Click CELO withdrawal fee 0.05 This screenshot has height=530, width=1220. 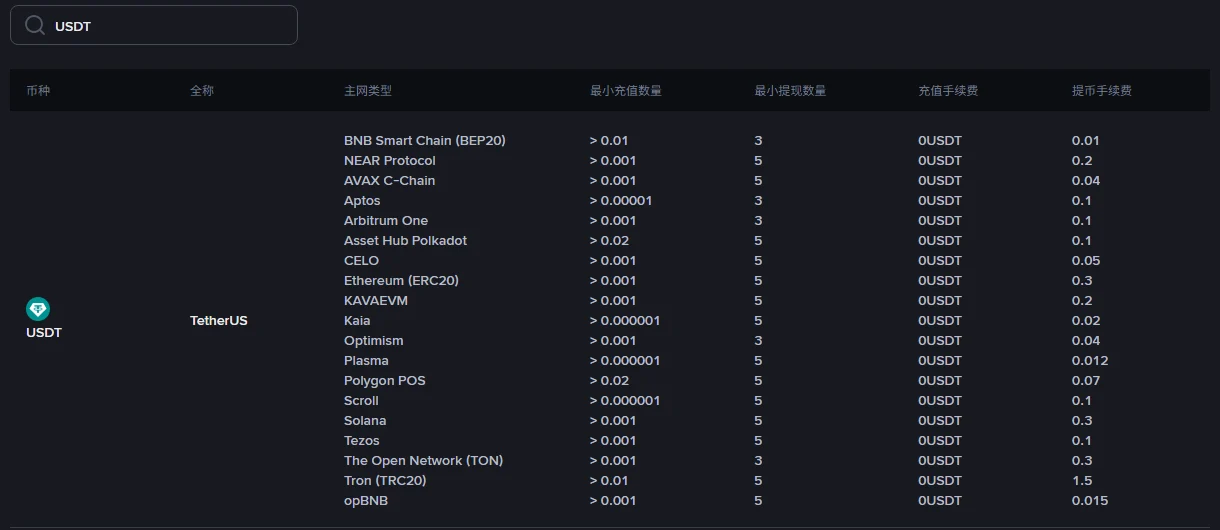(1086, 261)
